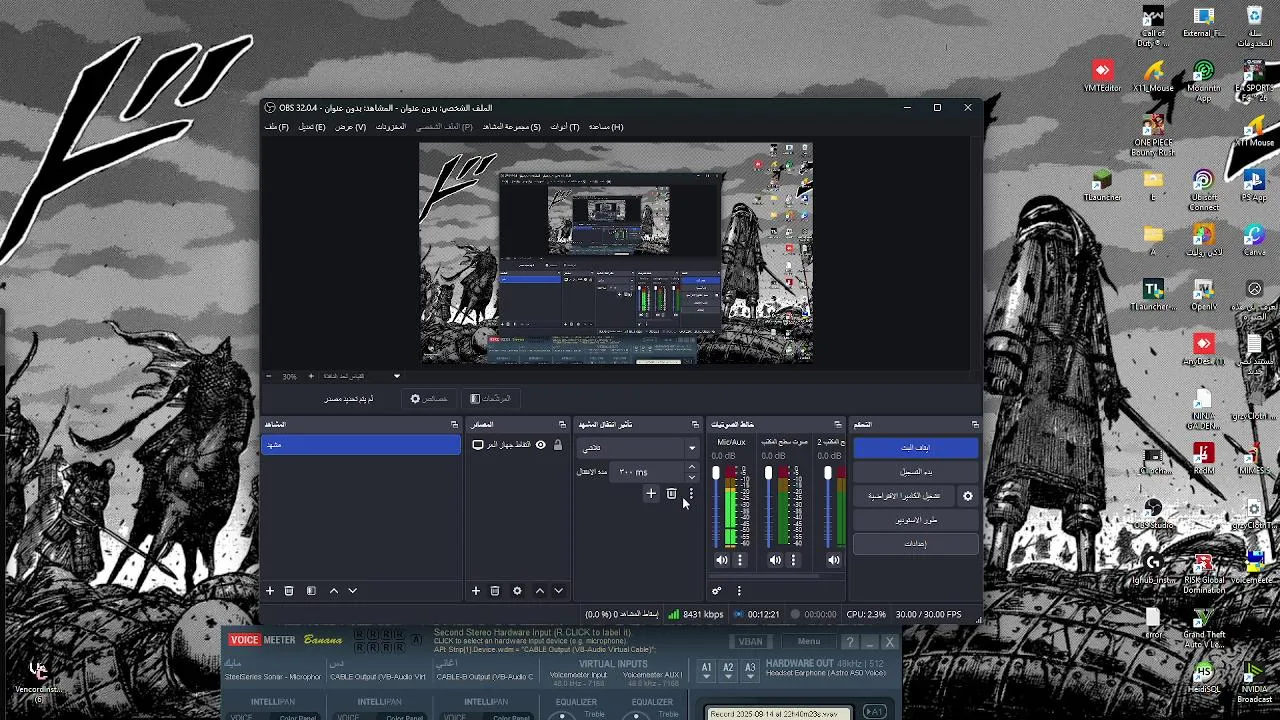Open source properties gear in Sources panel

[x=517, y=591]
